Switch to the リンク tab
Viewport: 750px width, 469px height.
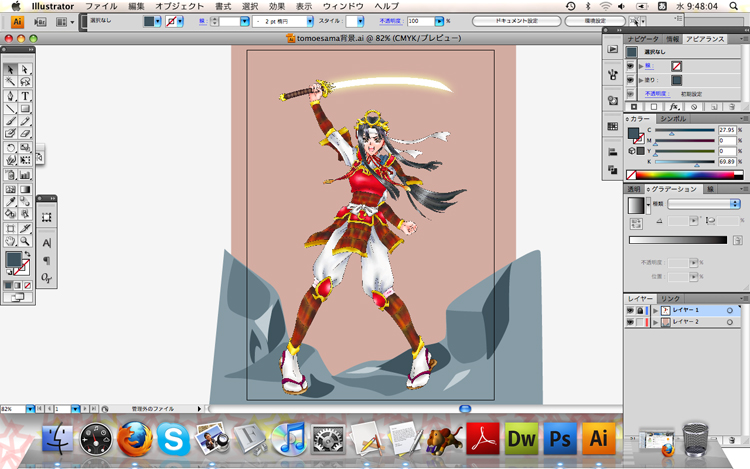pyautogui.click(x=671, y=298)
